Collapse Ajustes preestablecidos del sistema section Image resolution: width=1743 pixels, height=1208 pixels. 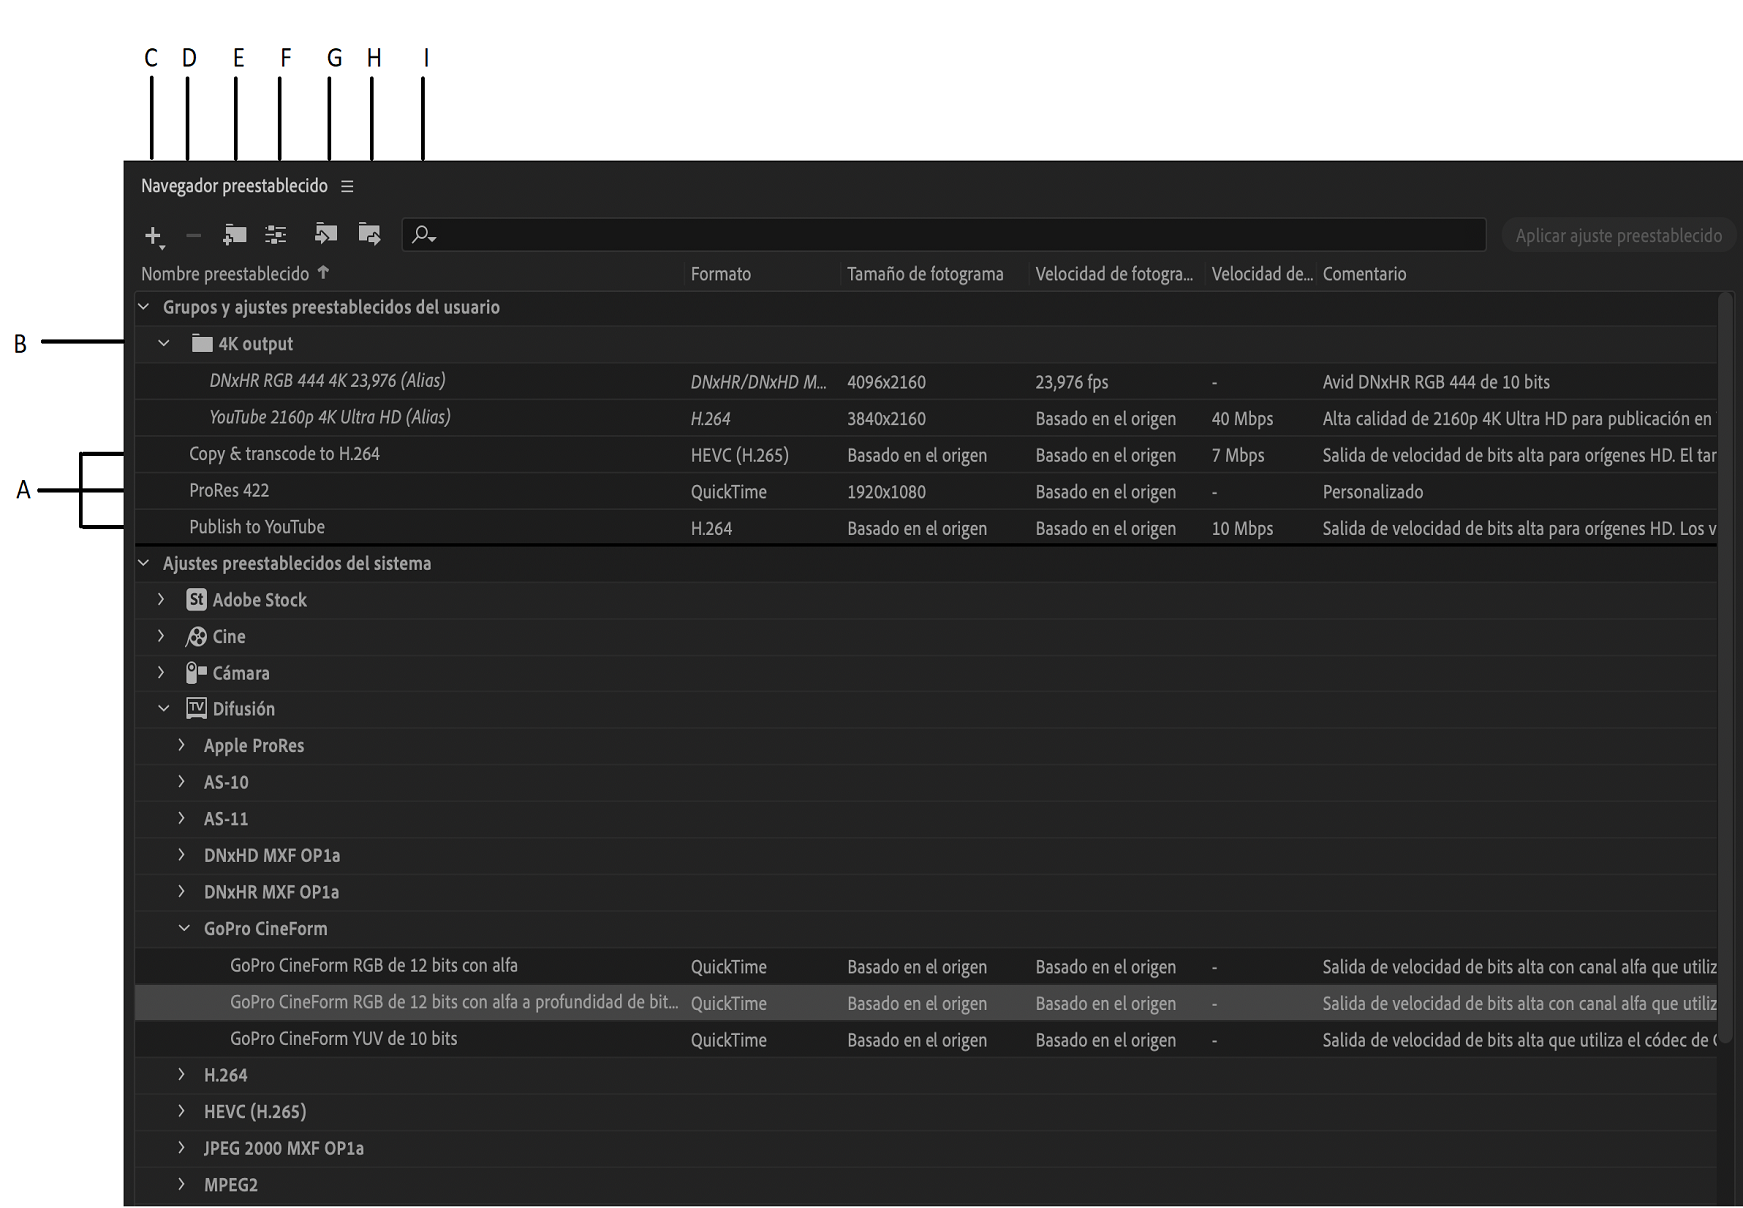(x=144, y=564)
